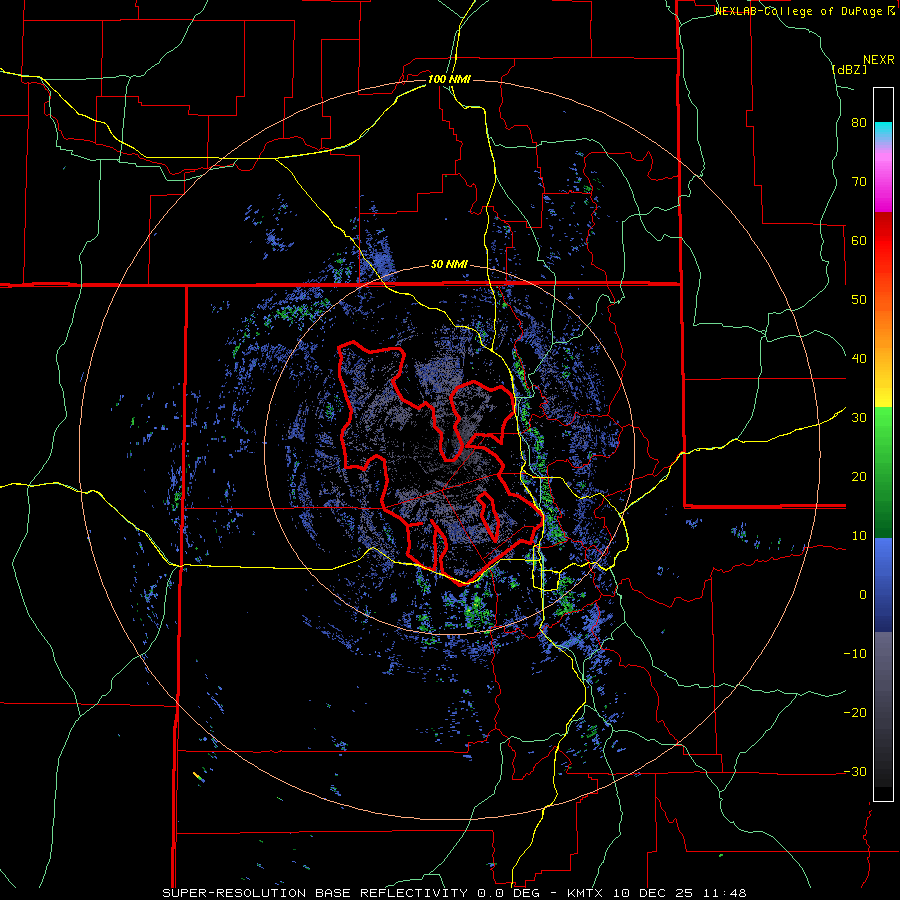Click the -30 value on the dBZ scale
Screen dimensions: 900x900
pos(855,771)
